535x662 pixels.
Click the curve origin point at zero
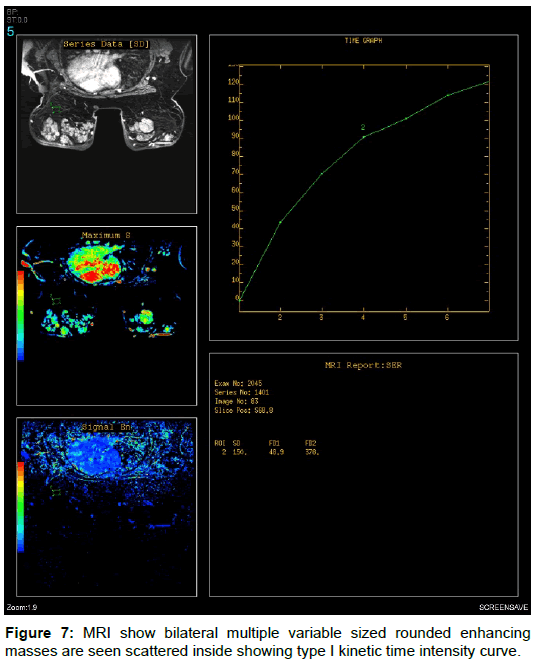(x=240, y=300)
